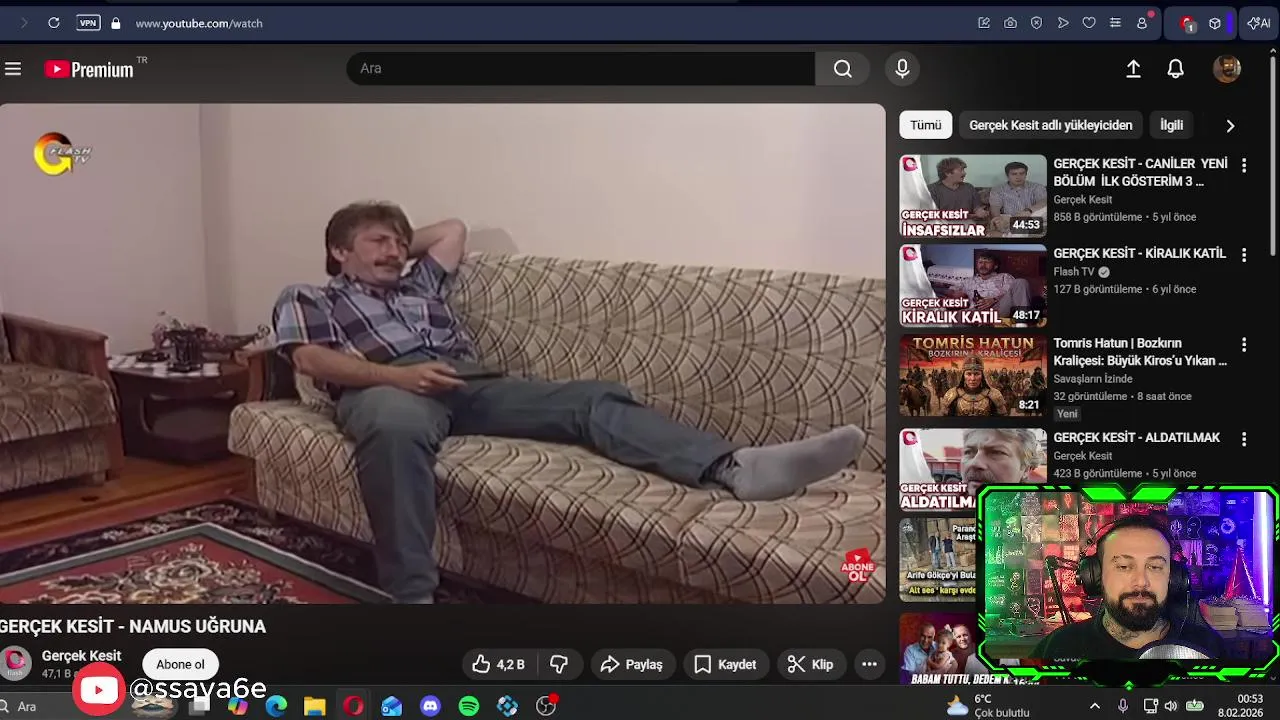Click the video player to pause
The width and height of the screenshot is (1280, 720).
442,353
